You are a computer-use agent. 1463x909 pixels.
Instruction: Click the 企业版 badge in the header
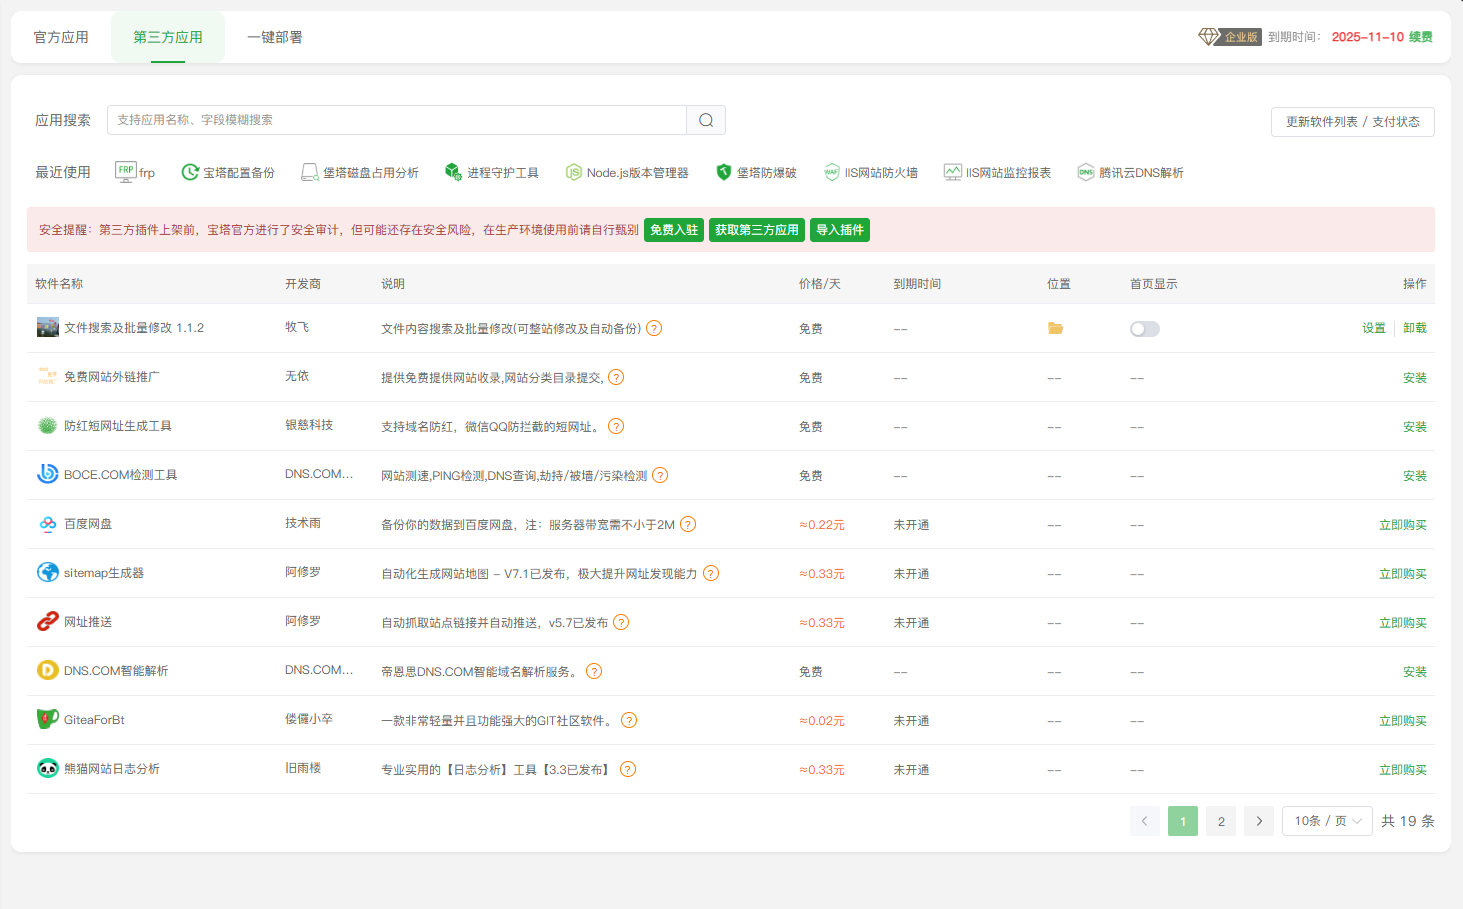[x=1229, y=36]
